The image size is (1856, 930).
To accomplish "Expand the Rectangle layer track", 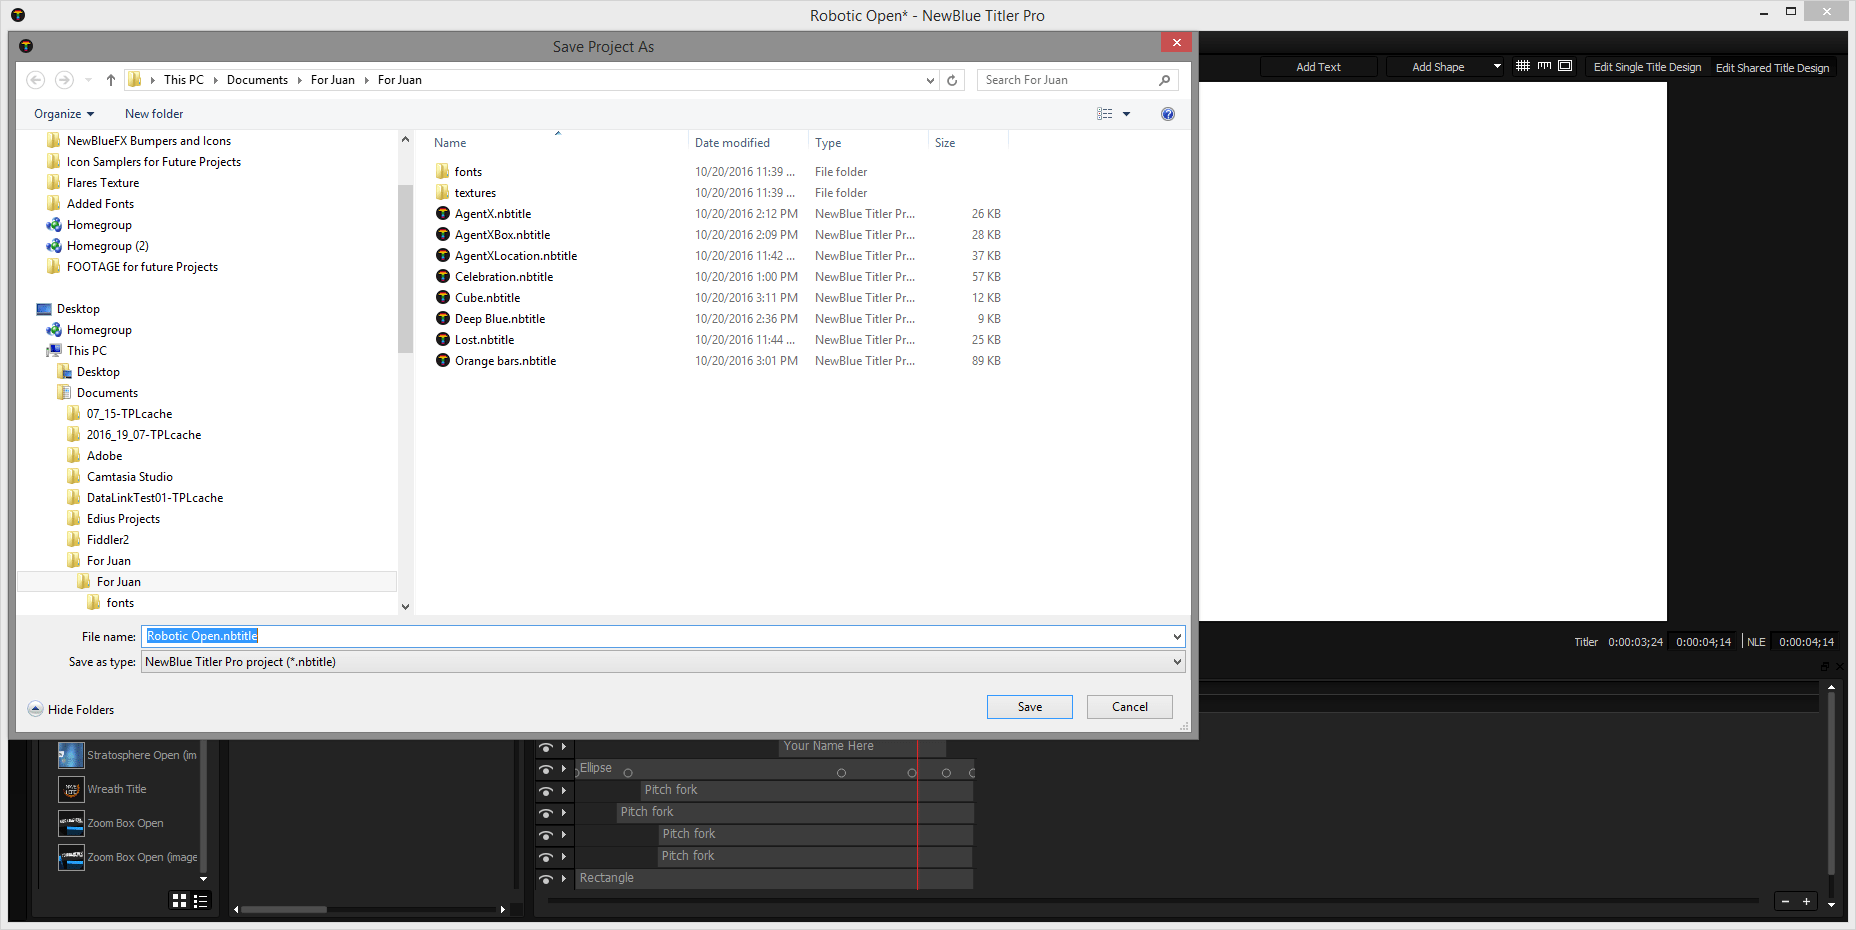I will [x=564, y=879].
